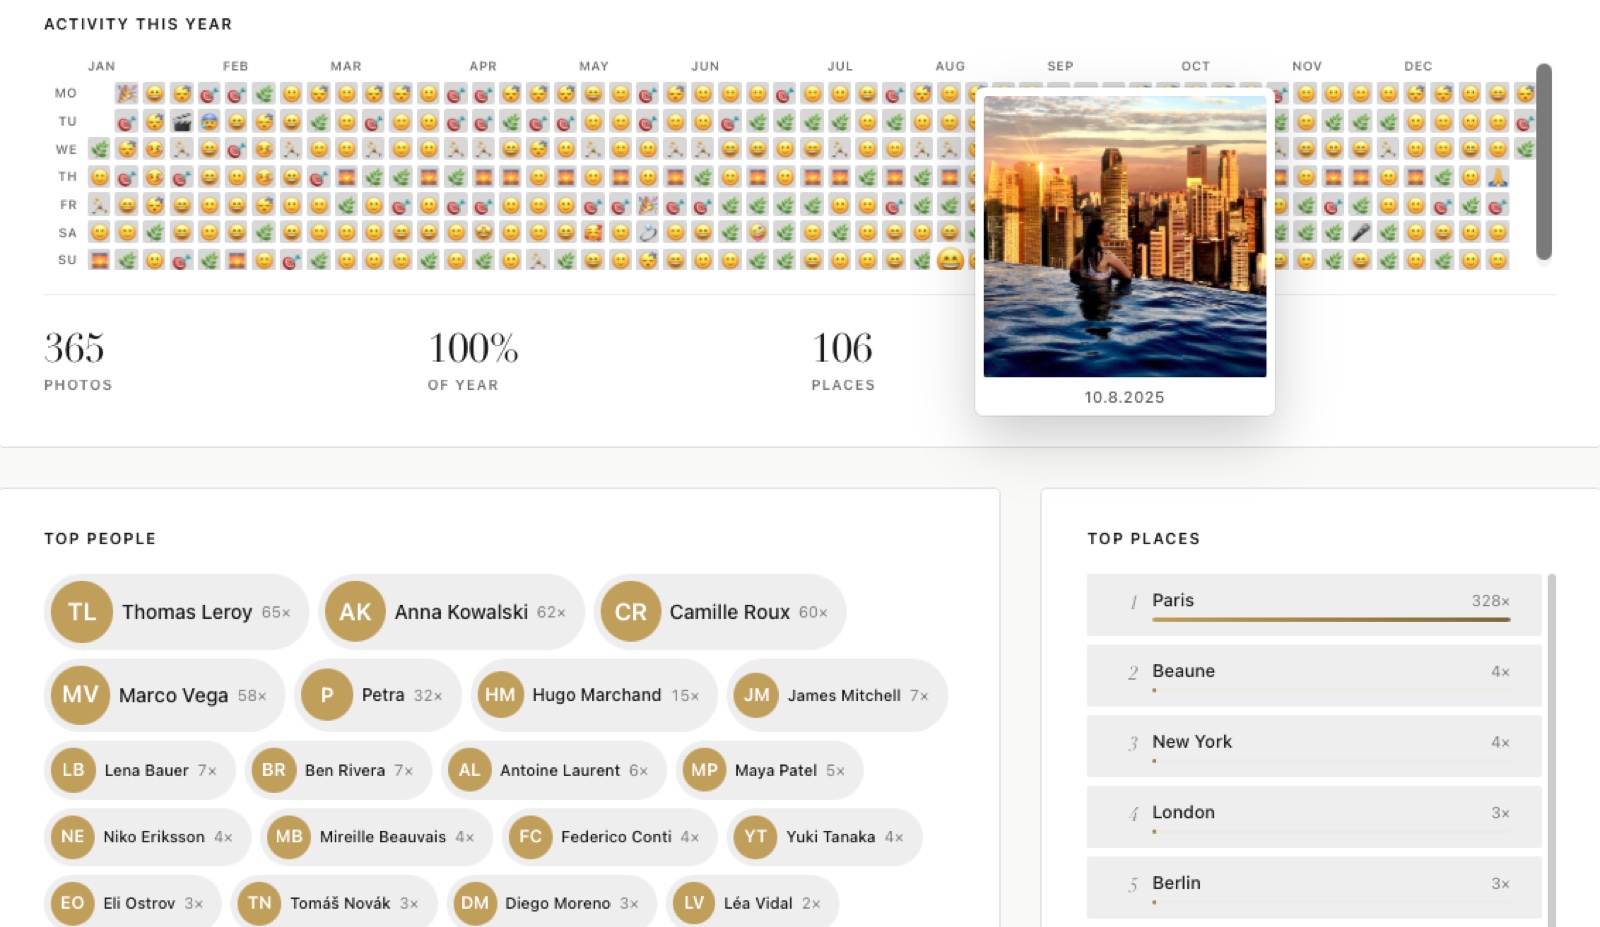Image resolution: width=1600 pixels, height=927 pixels.
Task: Click the 365 photos statistic
Action: 78,361
